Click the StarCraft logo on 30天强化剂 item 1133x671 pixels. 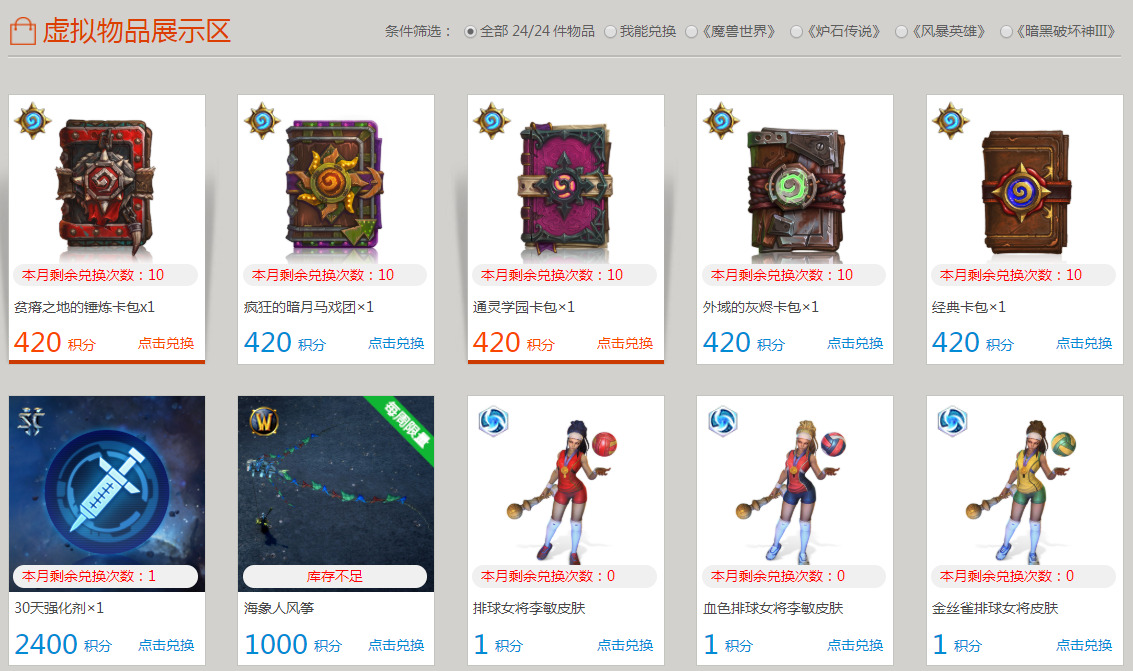(x=30, y=420)
